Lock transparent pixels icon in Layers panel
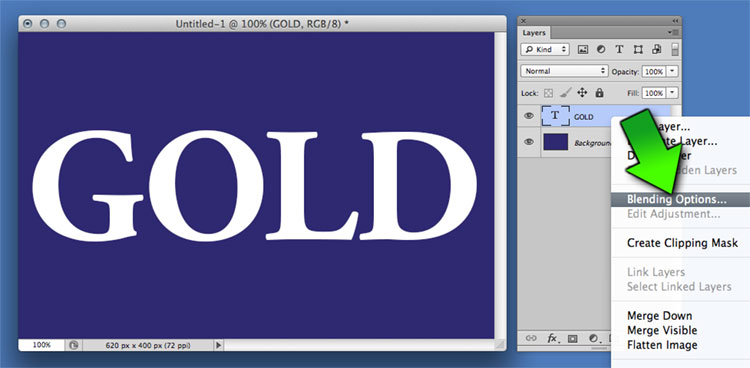This screenshot has width=750, height=368. pyautogui.click(x=548, y=93)
